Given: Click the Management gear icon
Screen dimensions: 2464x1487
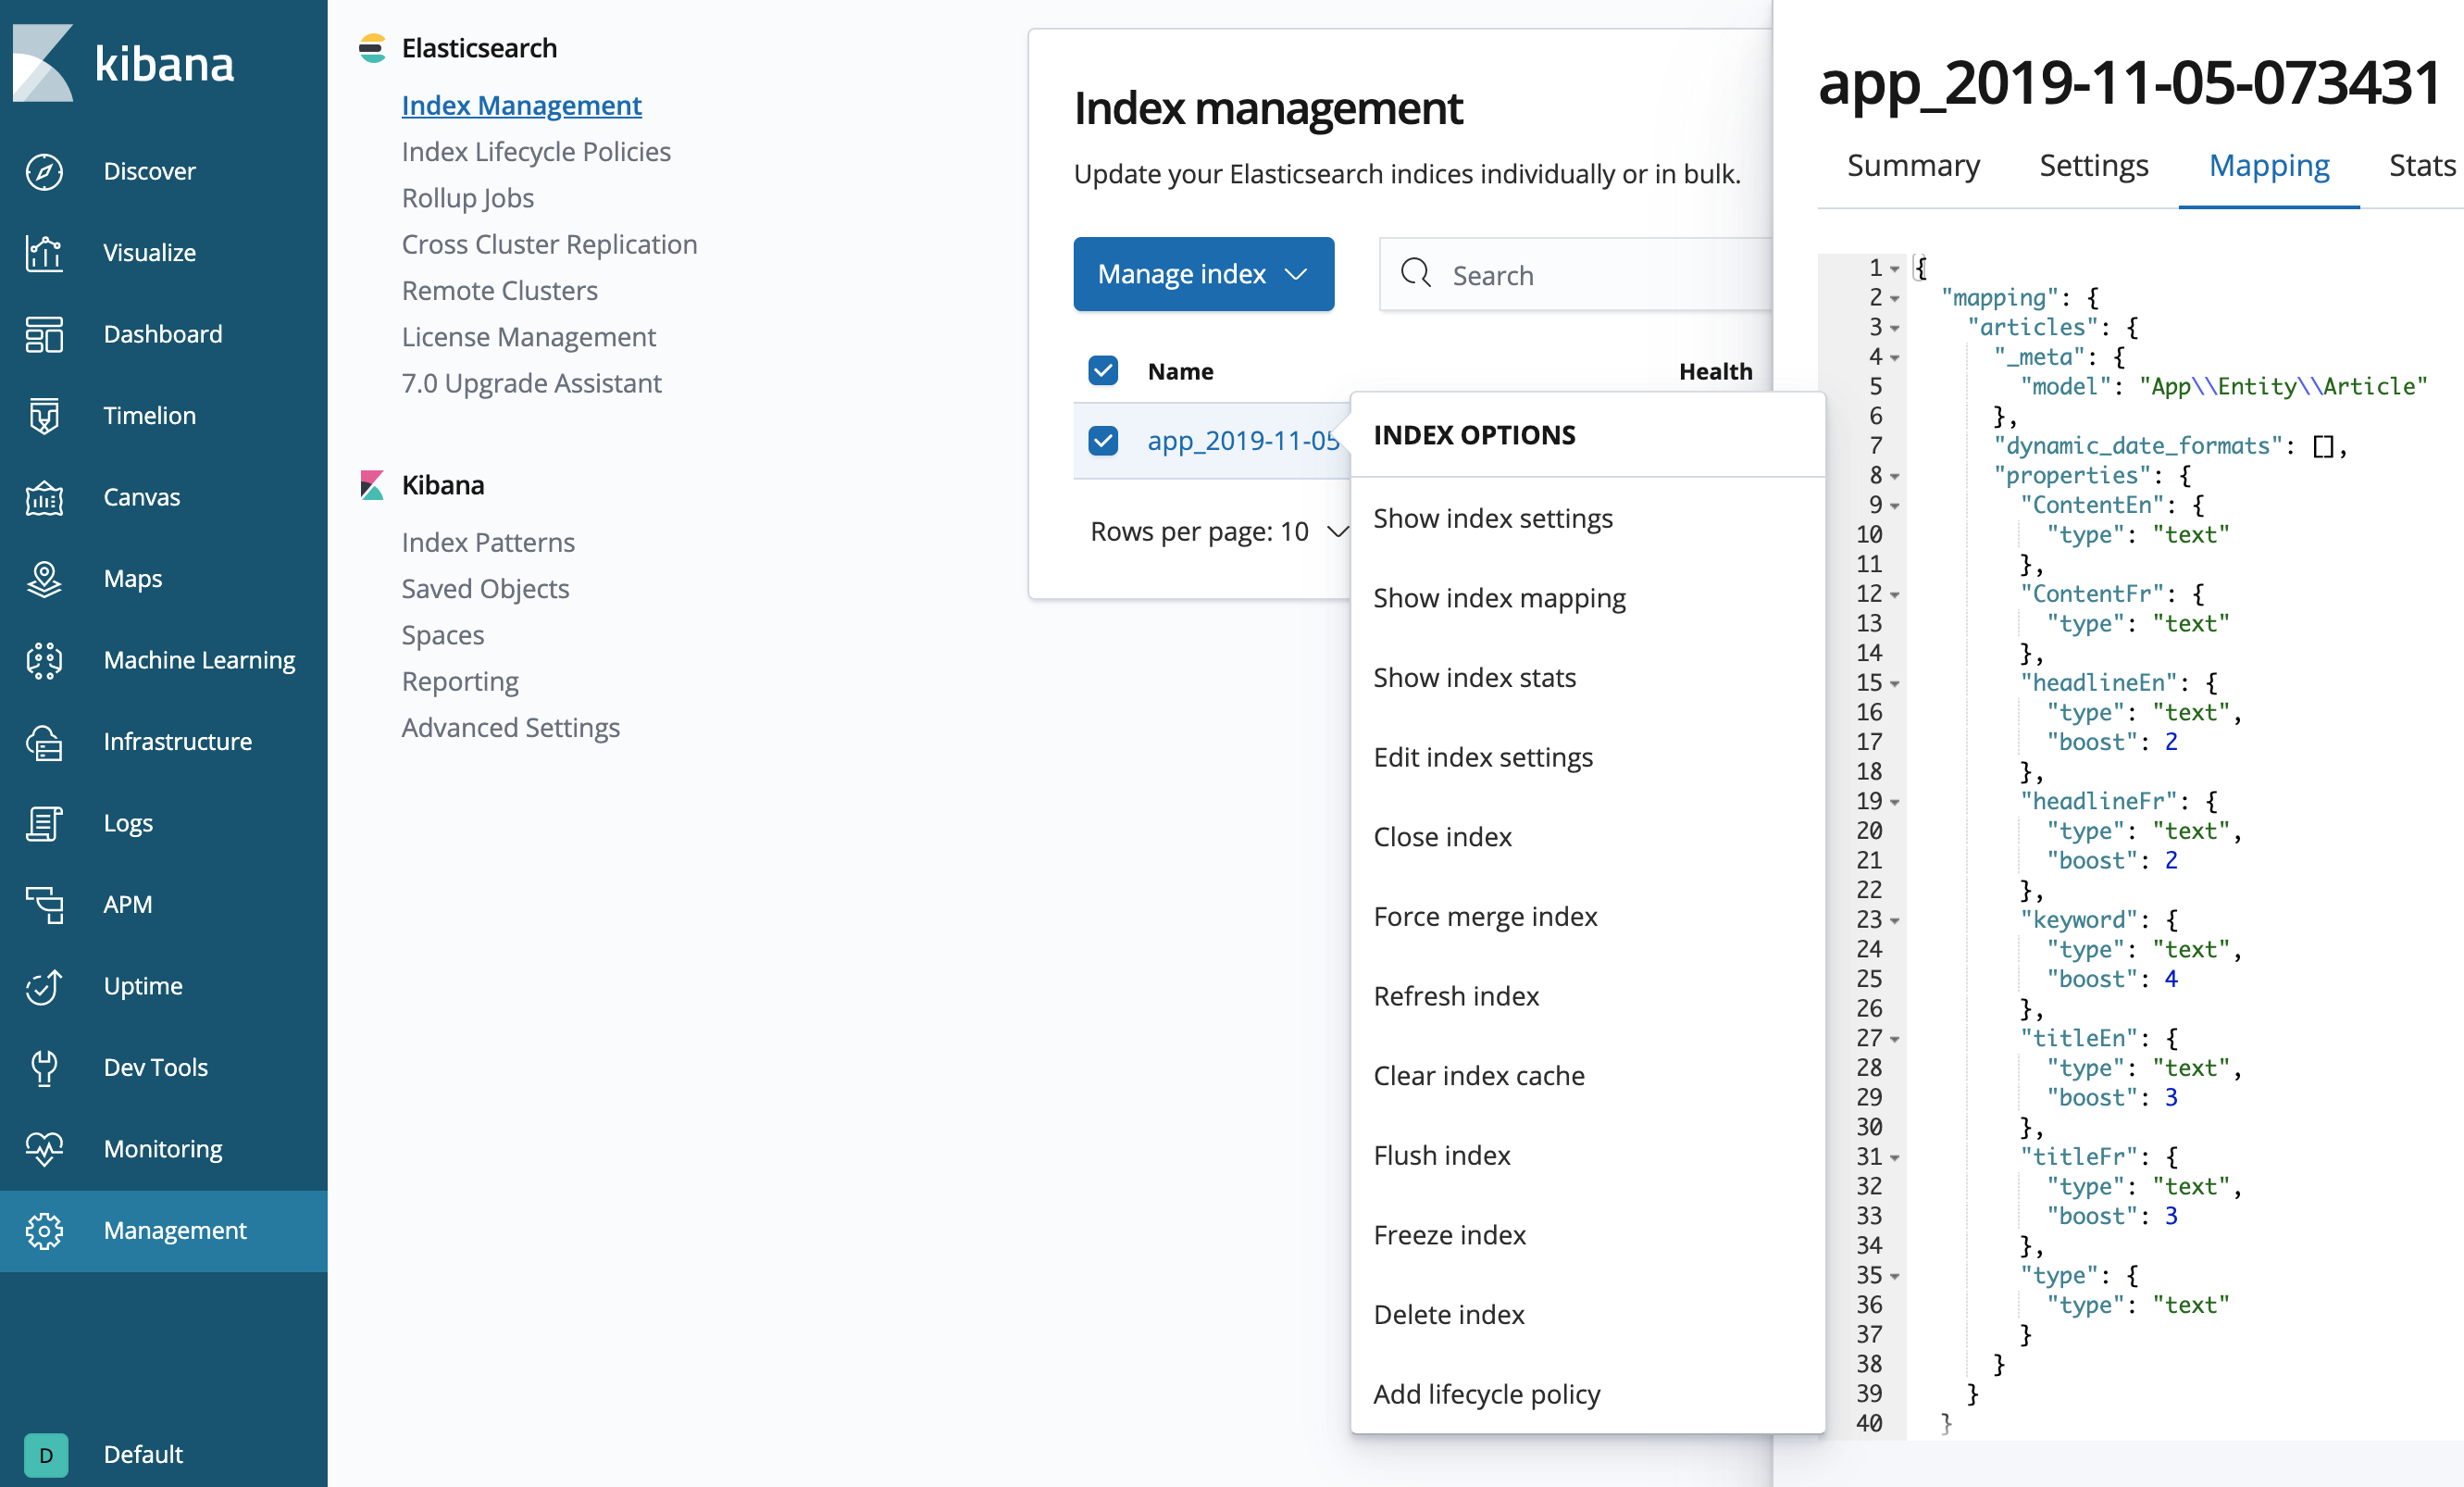Looking at the screenshot, I should [x=44, y=1231].
